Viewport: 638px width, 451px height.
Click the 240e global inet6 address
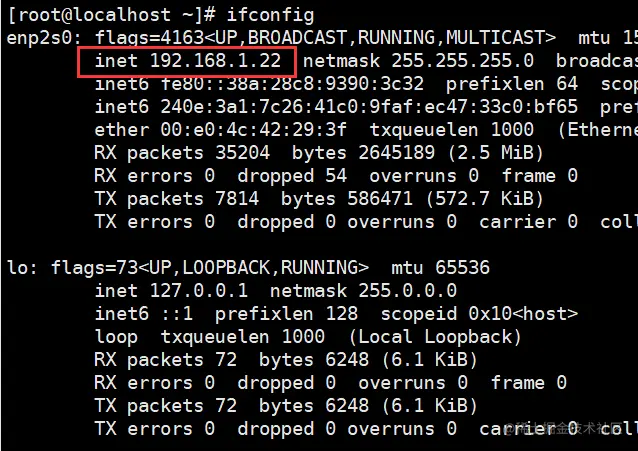[369, 107]
